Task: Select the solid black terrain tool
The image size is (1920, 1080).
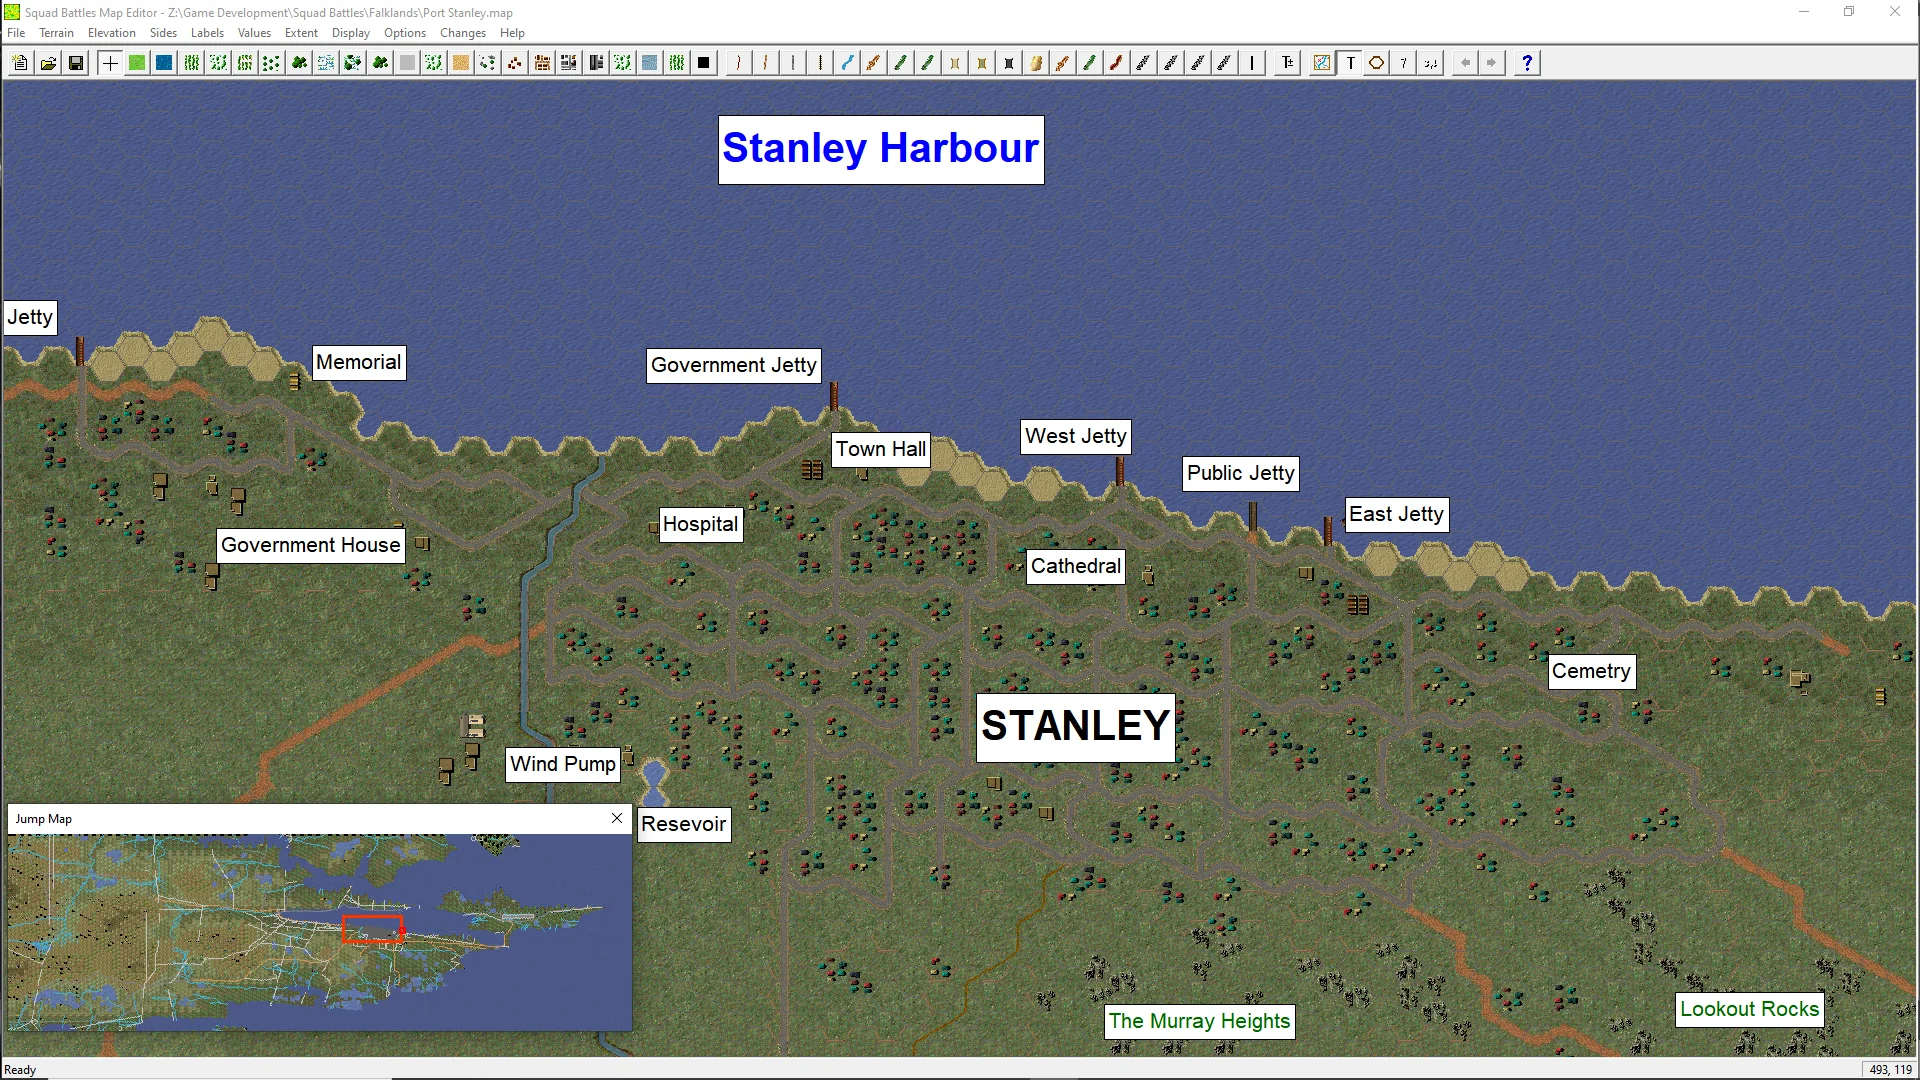Action: coord(704,63)
